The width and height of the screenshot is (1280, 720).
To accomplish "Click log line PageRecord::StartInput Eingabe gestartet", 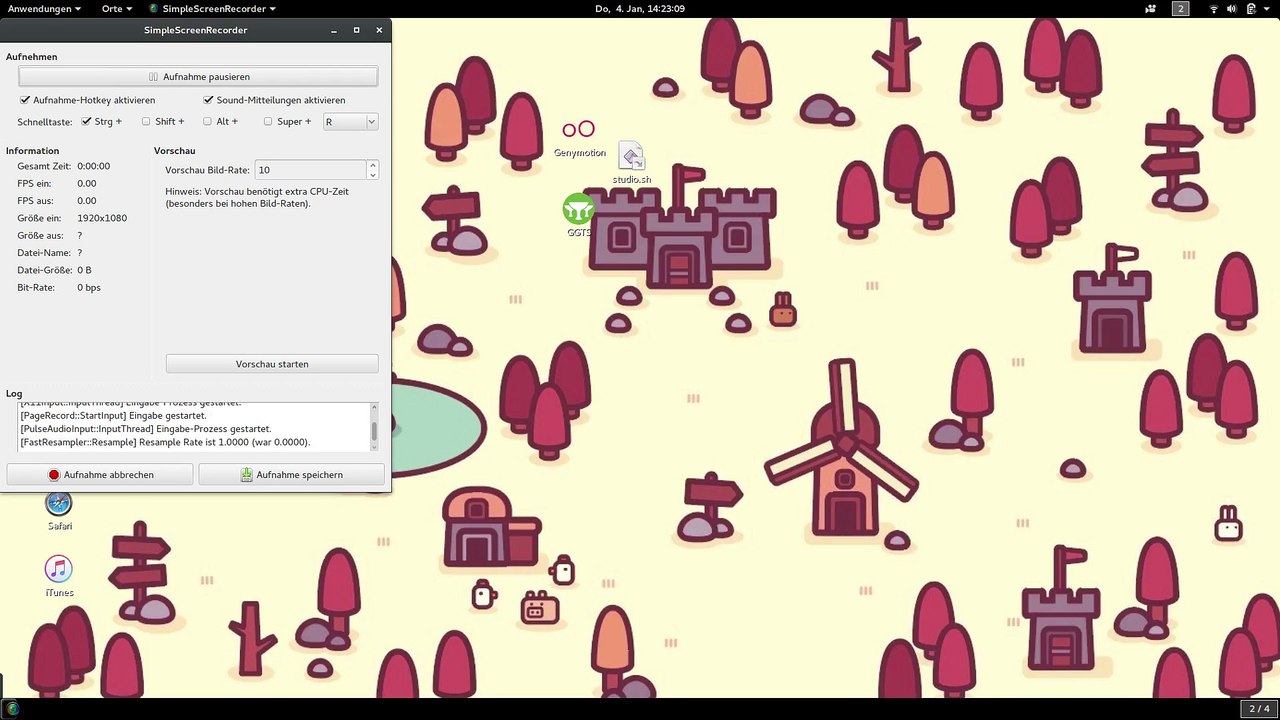I will [113, 415].
